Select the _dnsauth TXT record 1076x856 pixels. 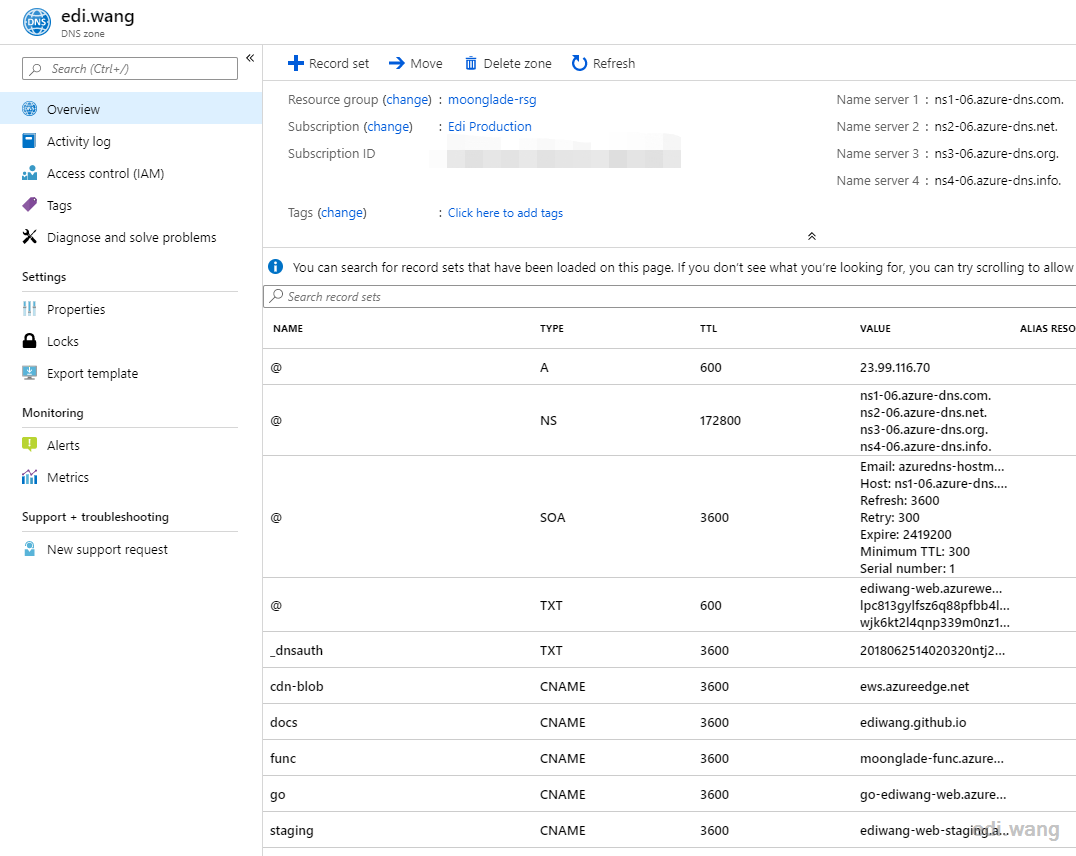[x=669, y=650]
